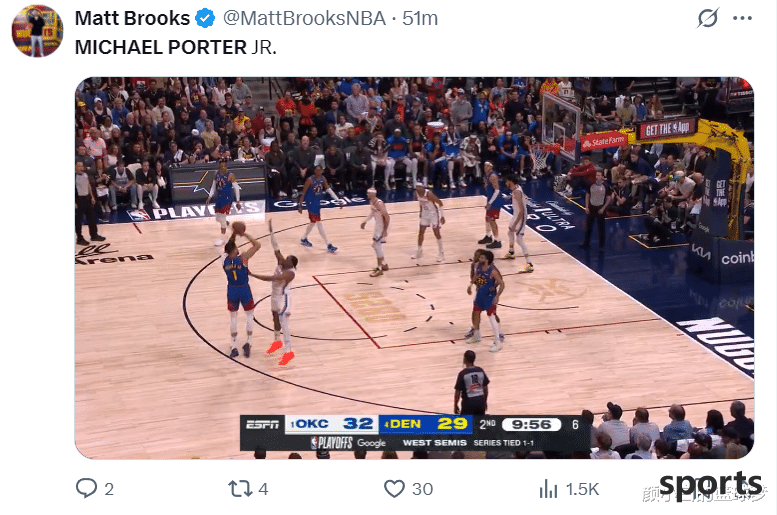Click the blue verified badge icon

click(205, 18)
